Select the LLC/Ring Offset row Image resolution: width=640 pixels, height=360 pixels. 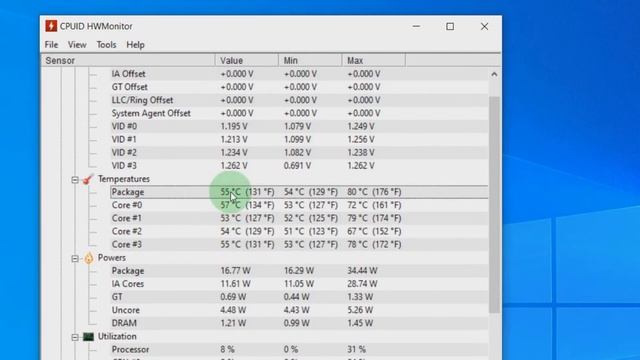pos(299,100)
